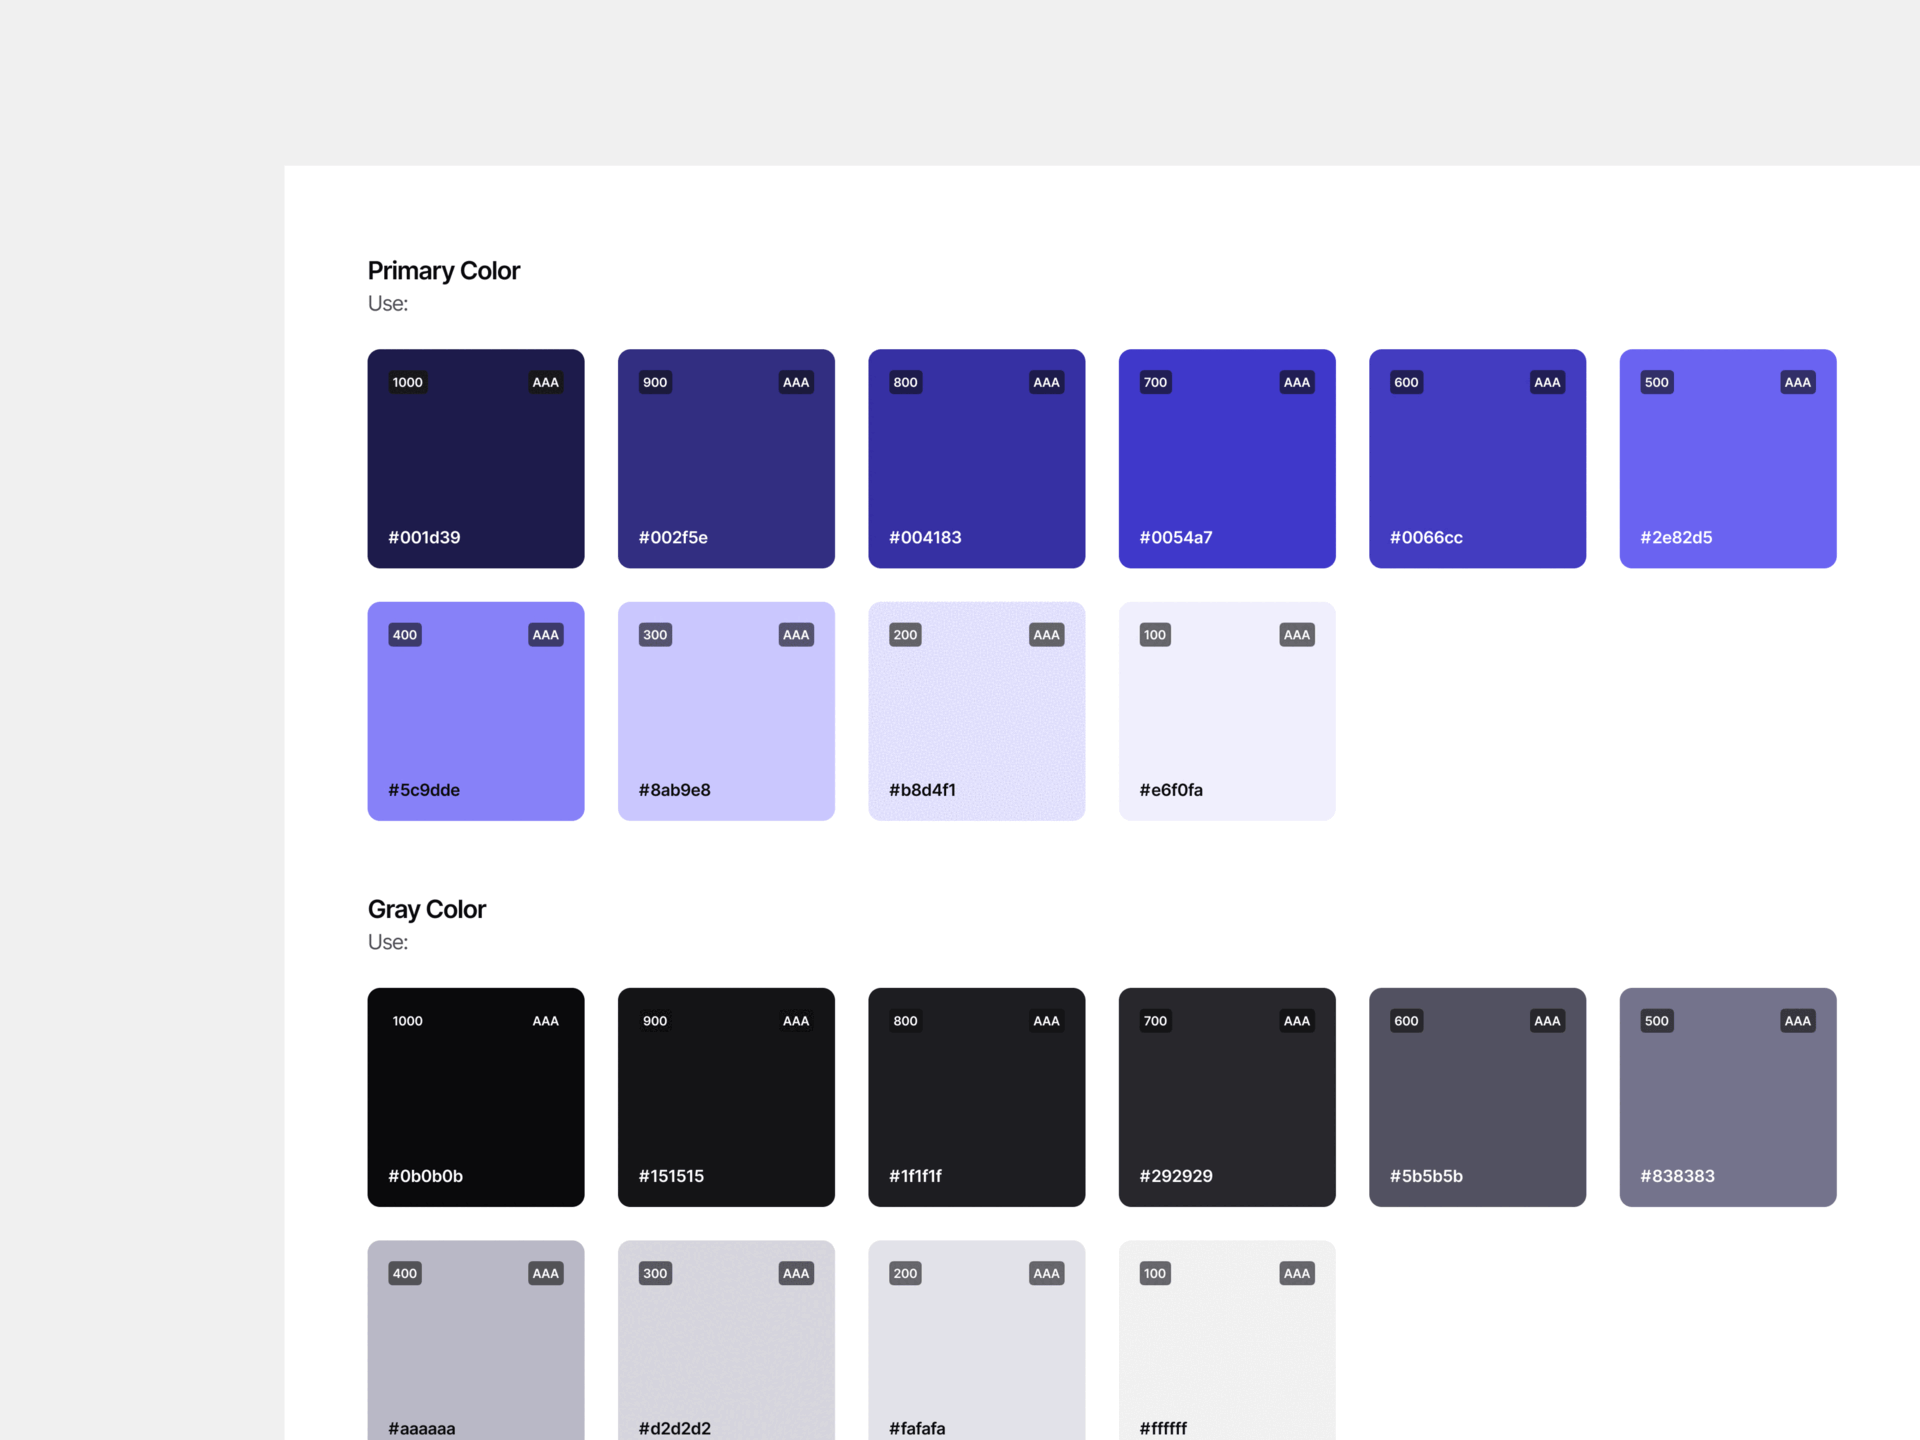Select the #ffffff gray 100 swatch
The height and width of the screenshot is (1440, 1920).
point(1227,1340)
